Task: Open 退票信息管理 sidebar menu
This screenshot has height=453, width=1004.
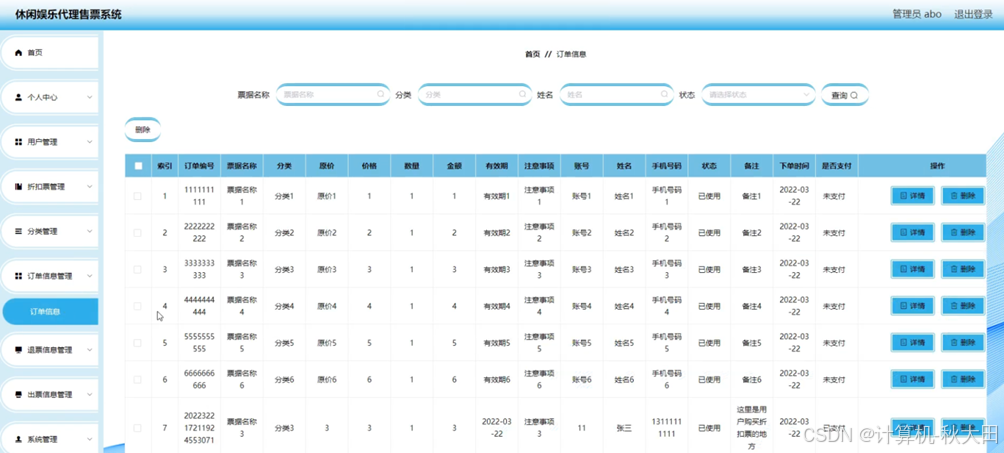Action: pos(51,350)
